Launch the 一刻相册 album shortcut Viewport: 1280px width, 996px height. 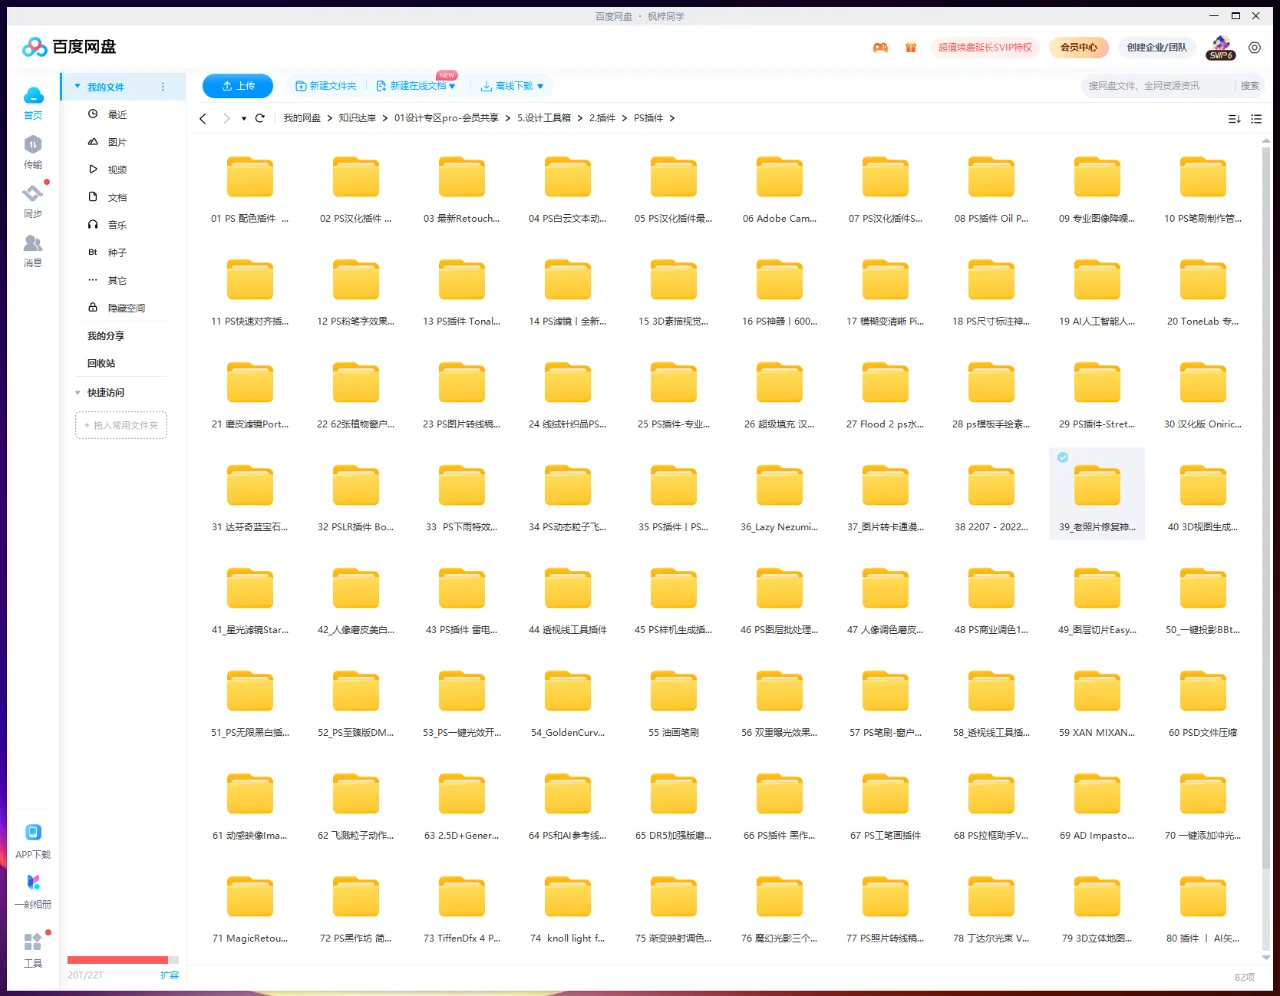33,891
